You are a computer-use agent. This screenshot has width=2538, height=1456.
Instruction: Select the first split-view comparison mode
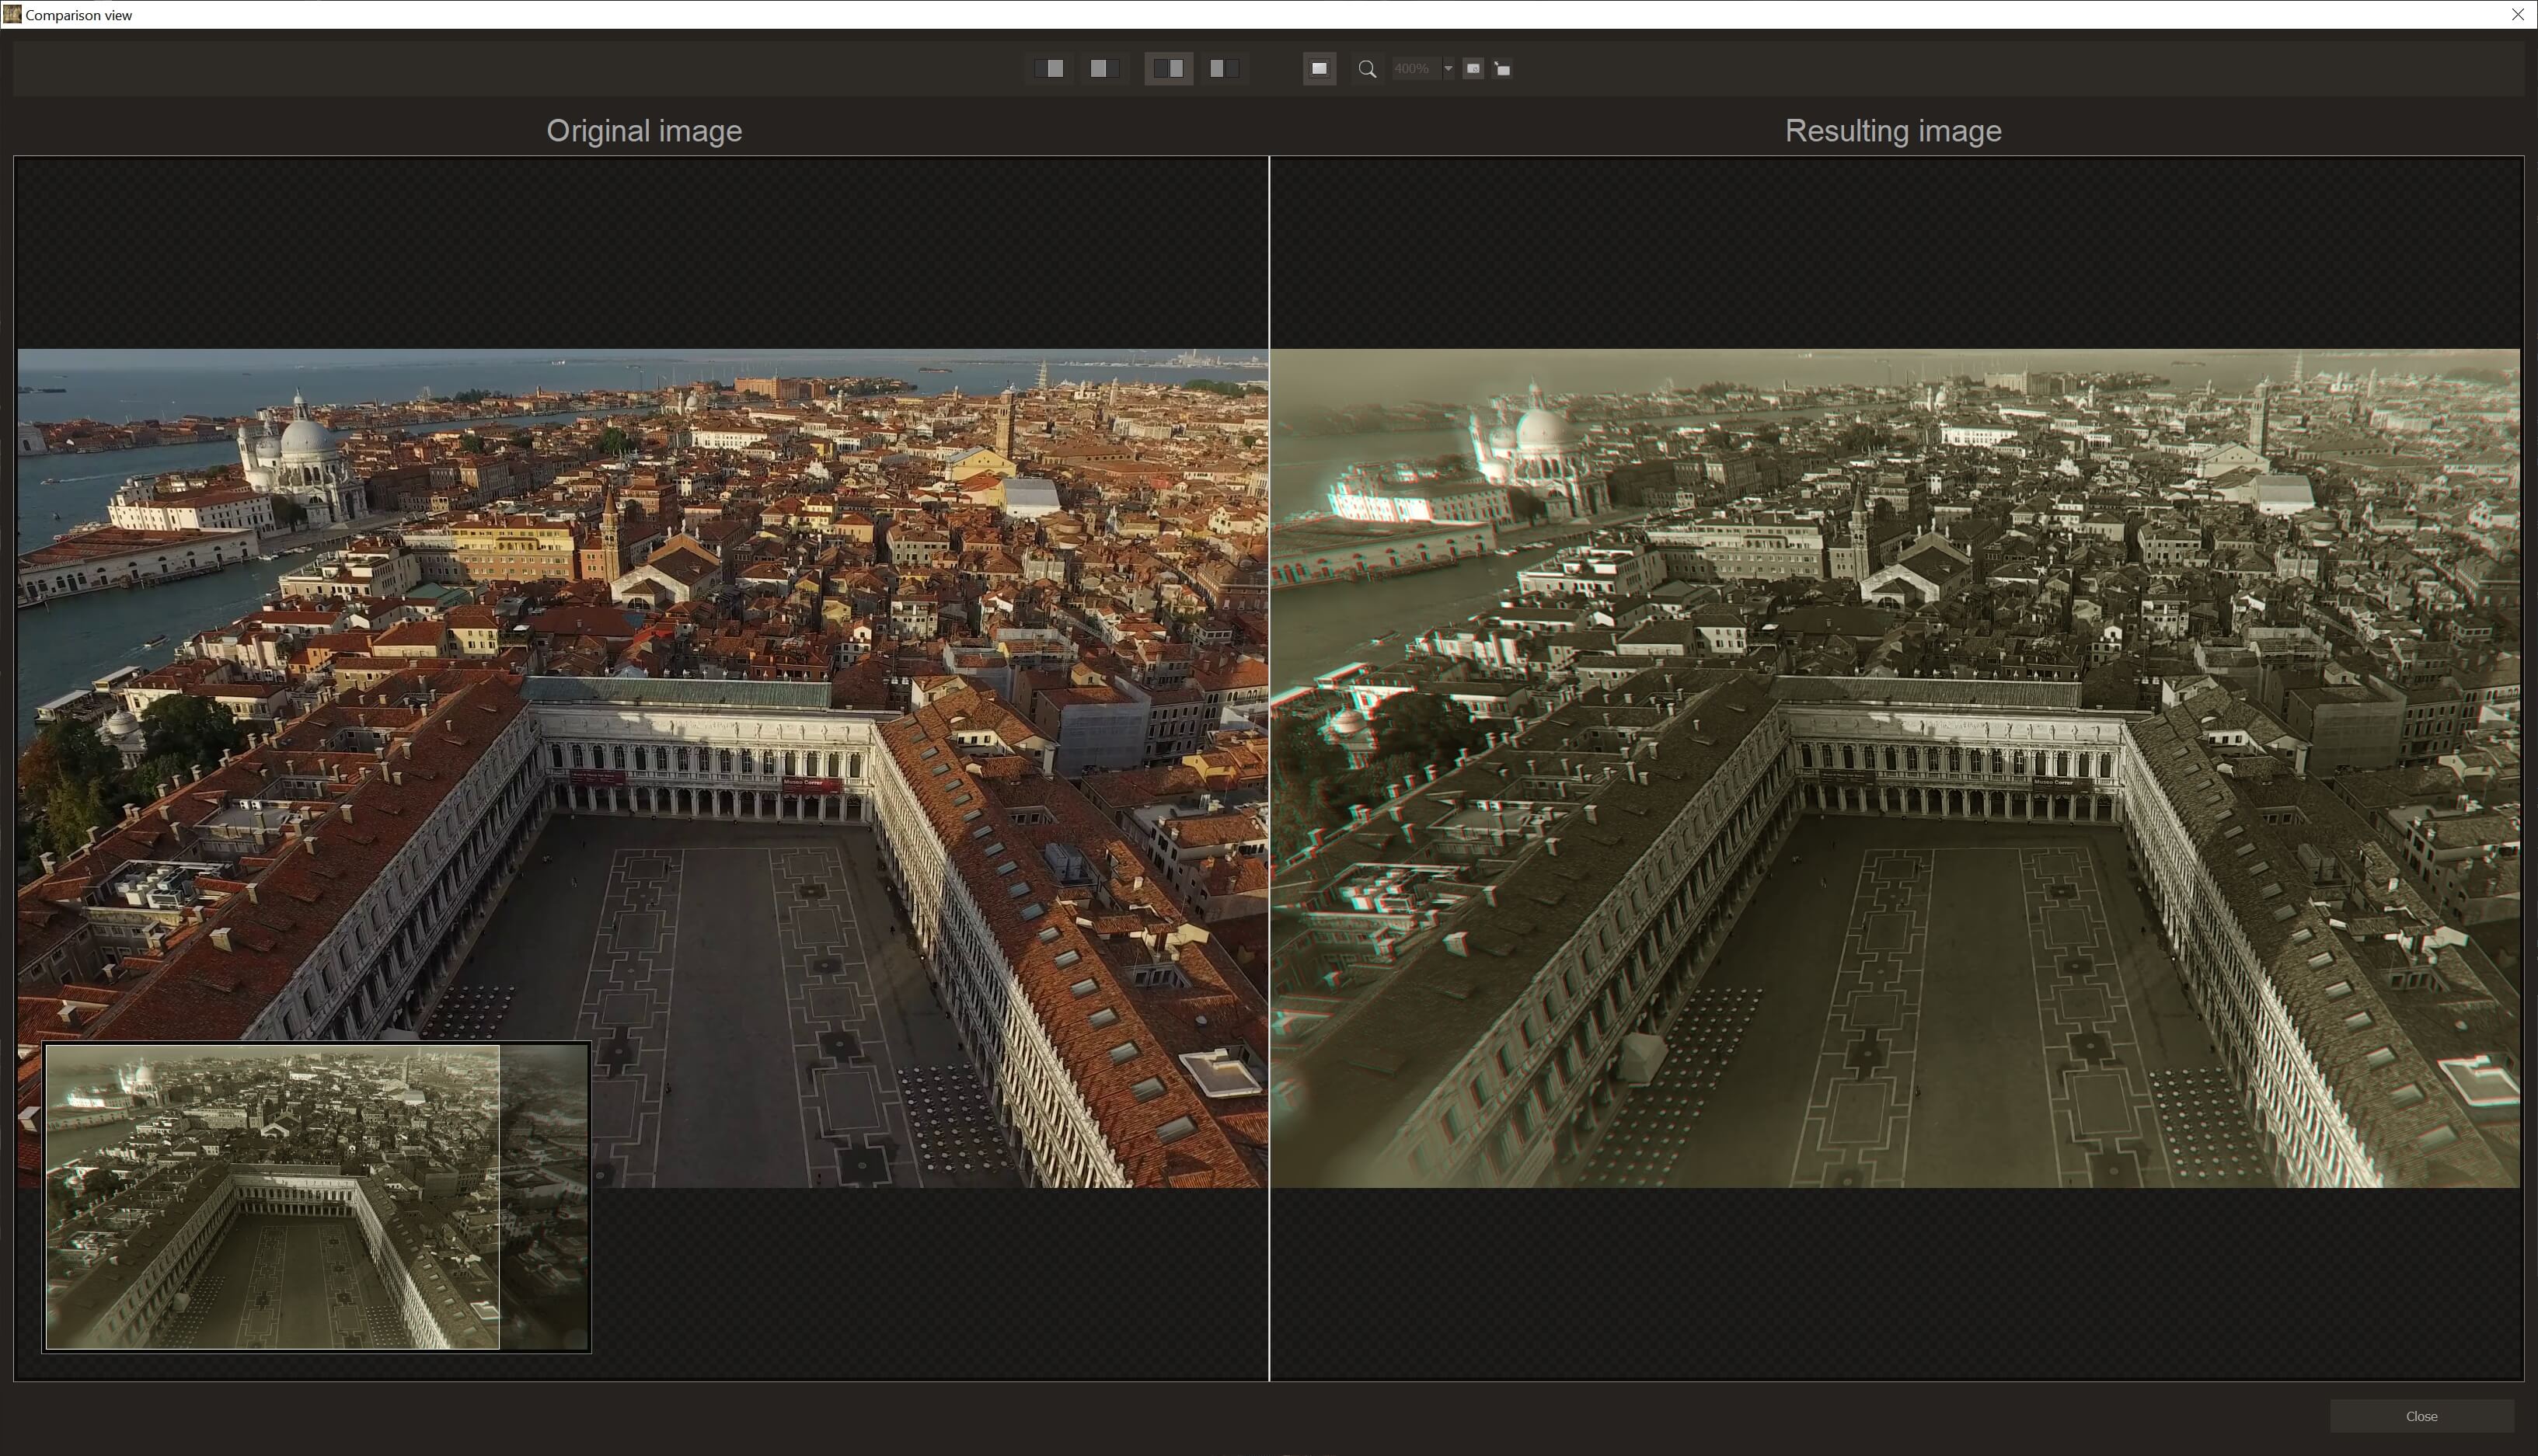(x=1050, y=68)
